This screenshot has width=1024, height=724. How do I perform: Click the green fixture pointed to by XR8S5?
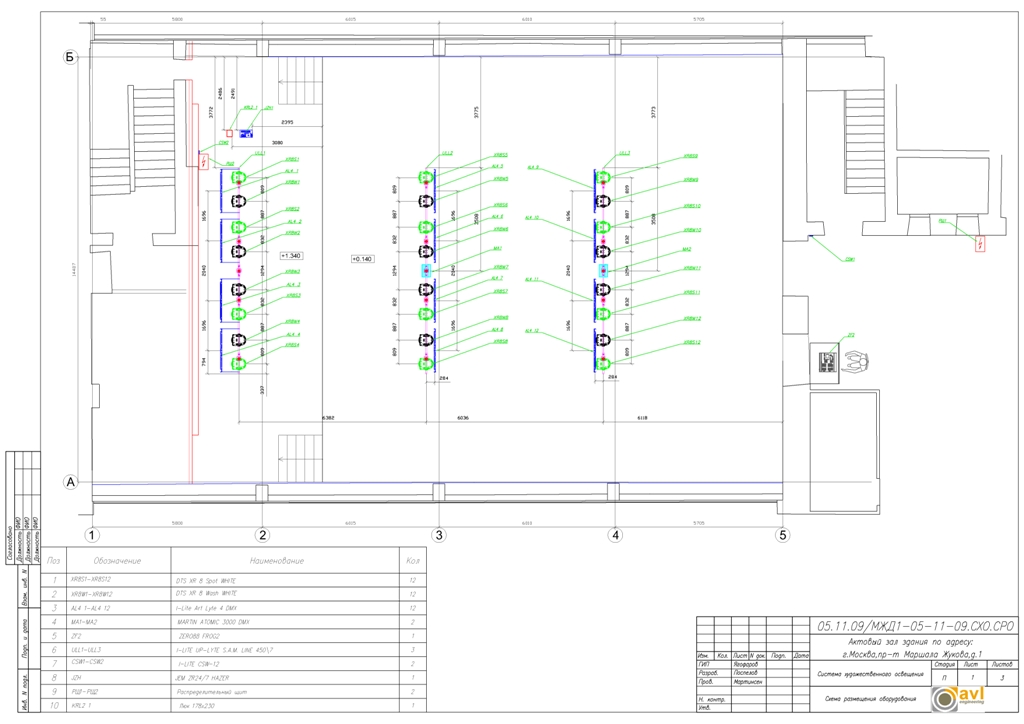tap(426, 178)
